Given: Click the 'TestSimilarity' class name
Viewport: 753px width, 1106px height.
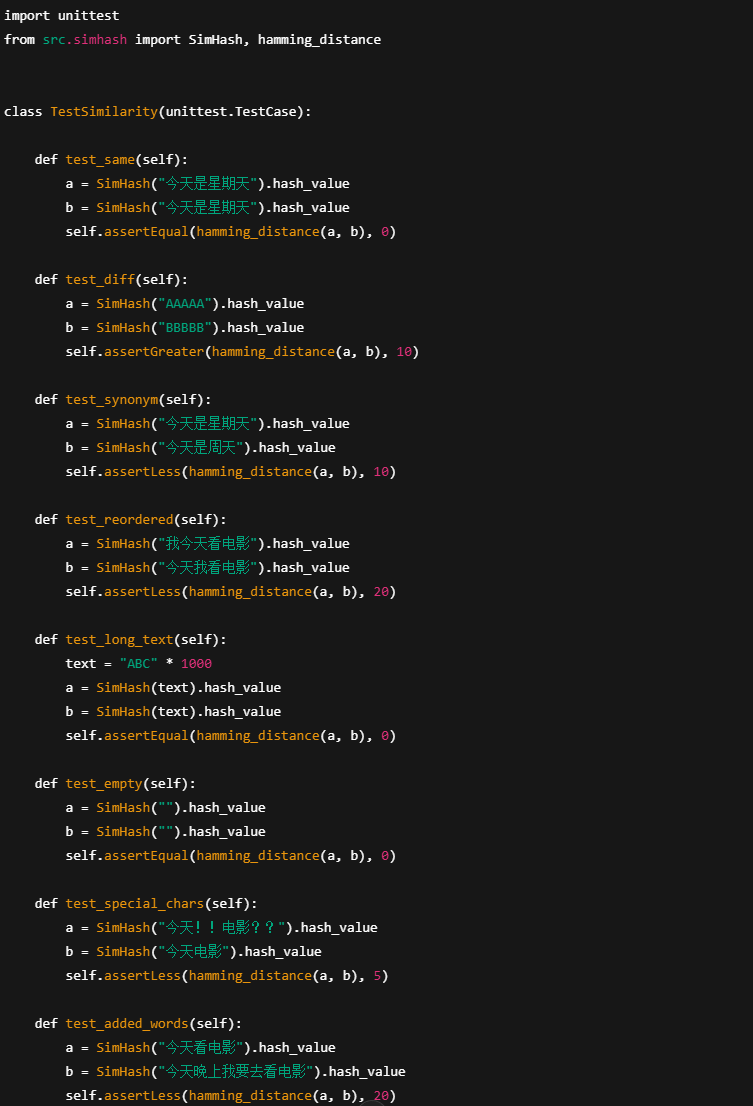Looking at the screenshot, I should click(x=104, y=111).
